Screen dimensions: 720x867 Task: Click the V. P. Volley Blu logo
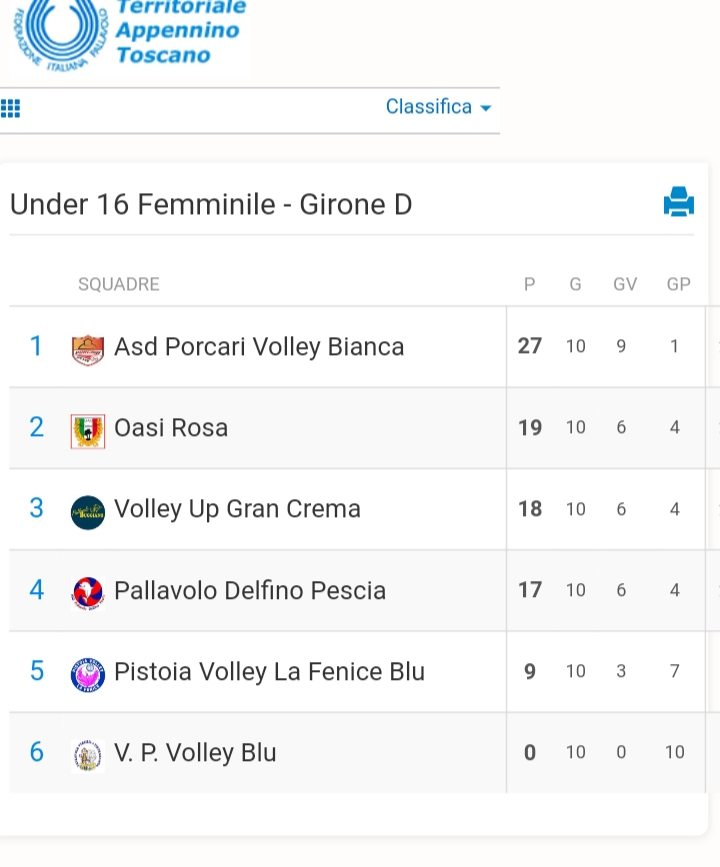point(88,756)
